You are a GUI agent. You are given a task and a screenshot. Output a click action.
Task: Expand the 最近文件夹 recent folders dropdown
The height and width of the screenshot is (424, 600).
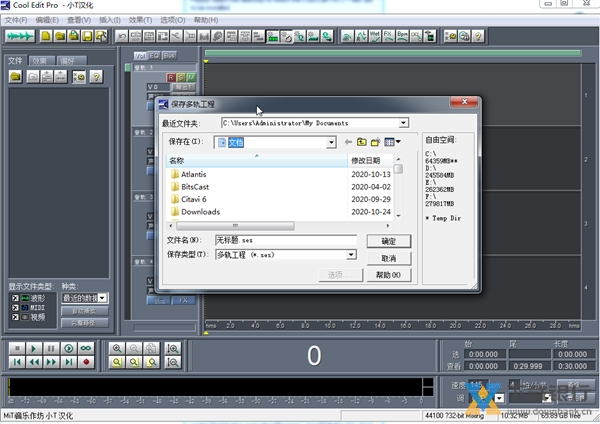(x=403, y=123)
